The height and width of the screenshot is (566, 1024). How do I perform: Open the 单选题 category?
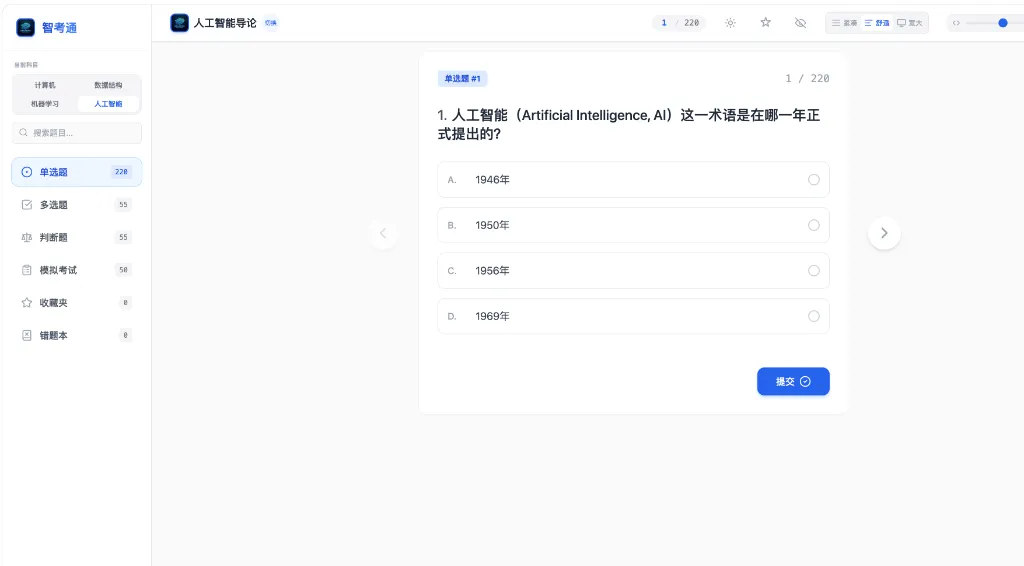pyautogui.click(x=76, y=172)
